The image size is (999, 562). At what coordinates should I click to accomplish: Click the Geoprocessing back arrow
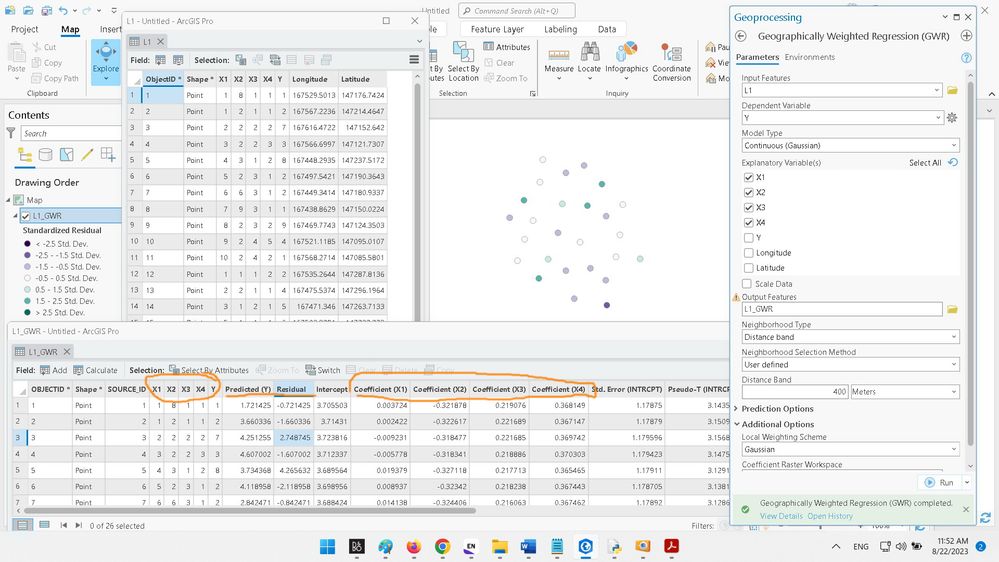740,36
